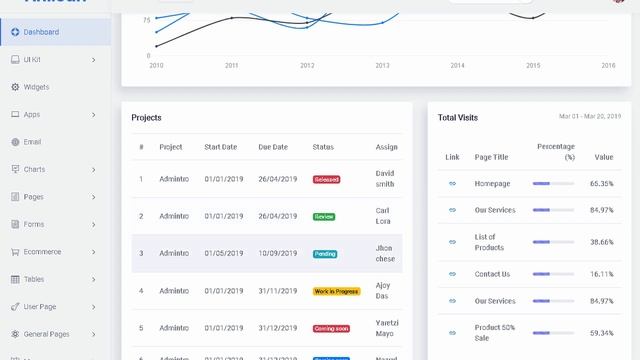Image resolution: width=640 pixels, height=360 pixels.
Task: Click the 10/09/2019 due date cell
Action: point(278,253)
